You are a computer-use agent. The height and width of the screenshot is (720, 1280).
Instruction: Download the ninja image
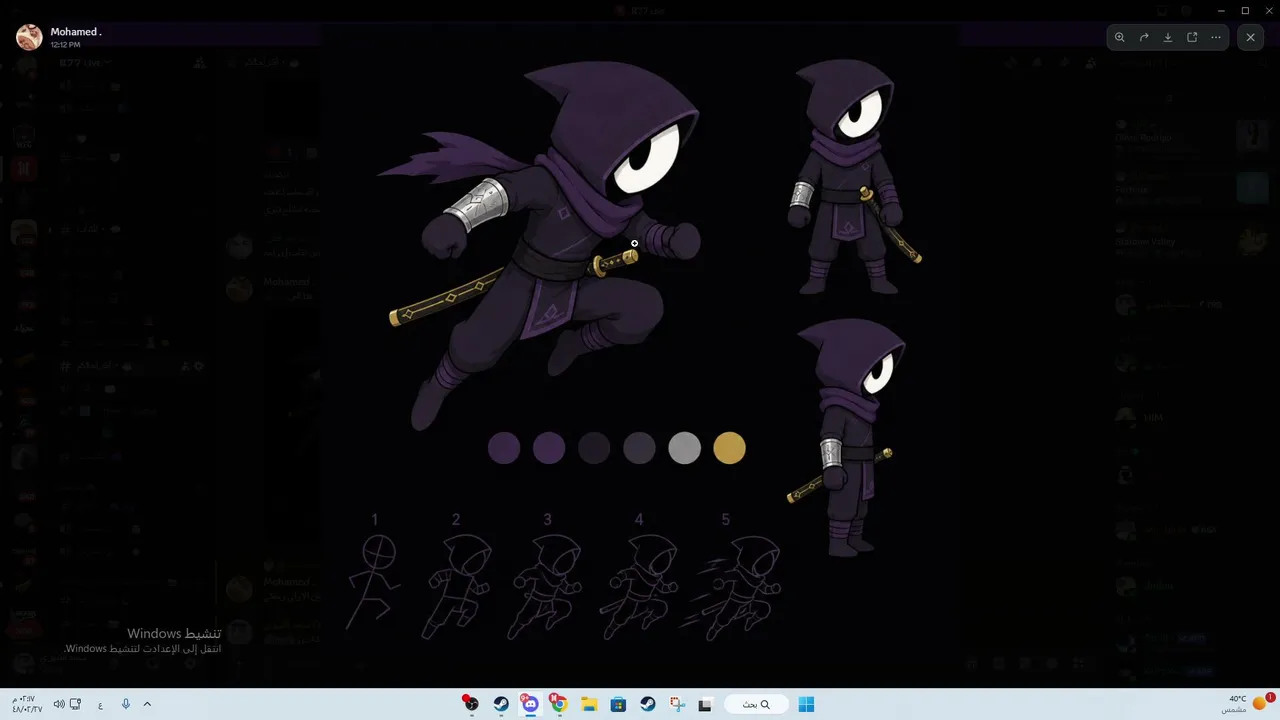pyautogui.click(x=1168, y=38)
